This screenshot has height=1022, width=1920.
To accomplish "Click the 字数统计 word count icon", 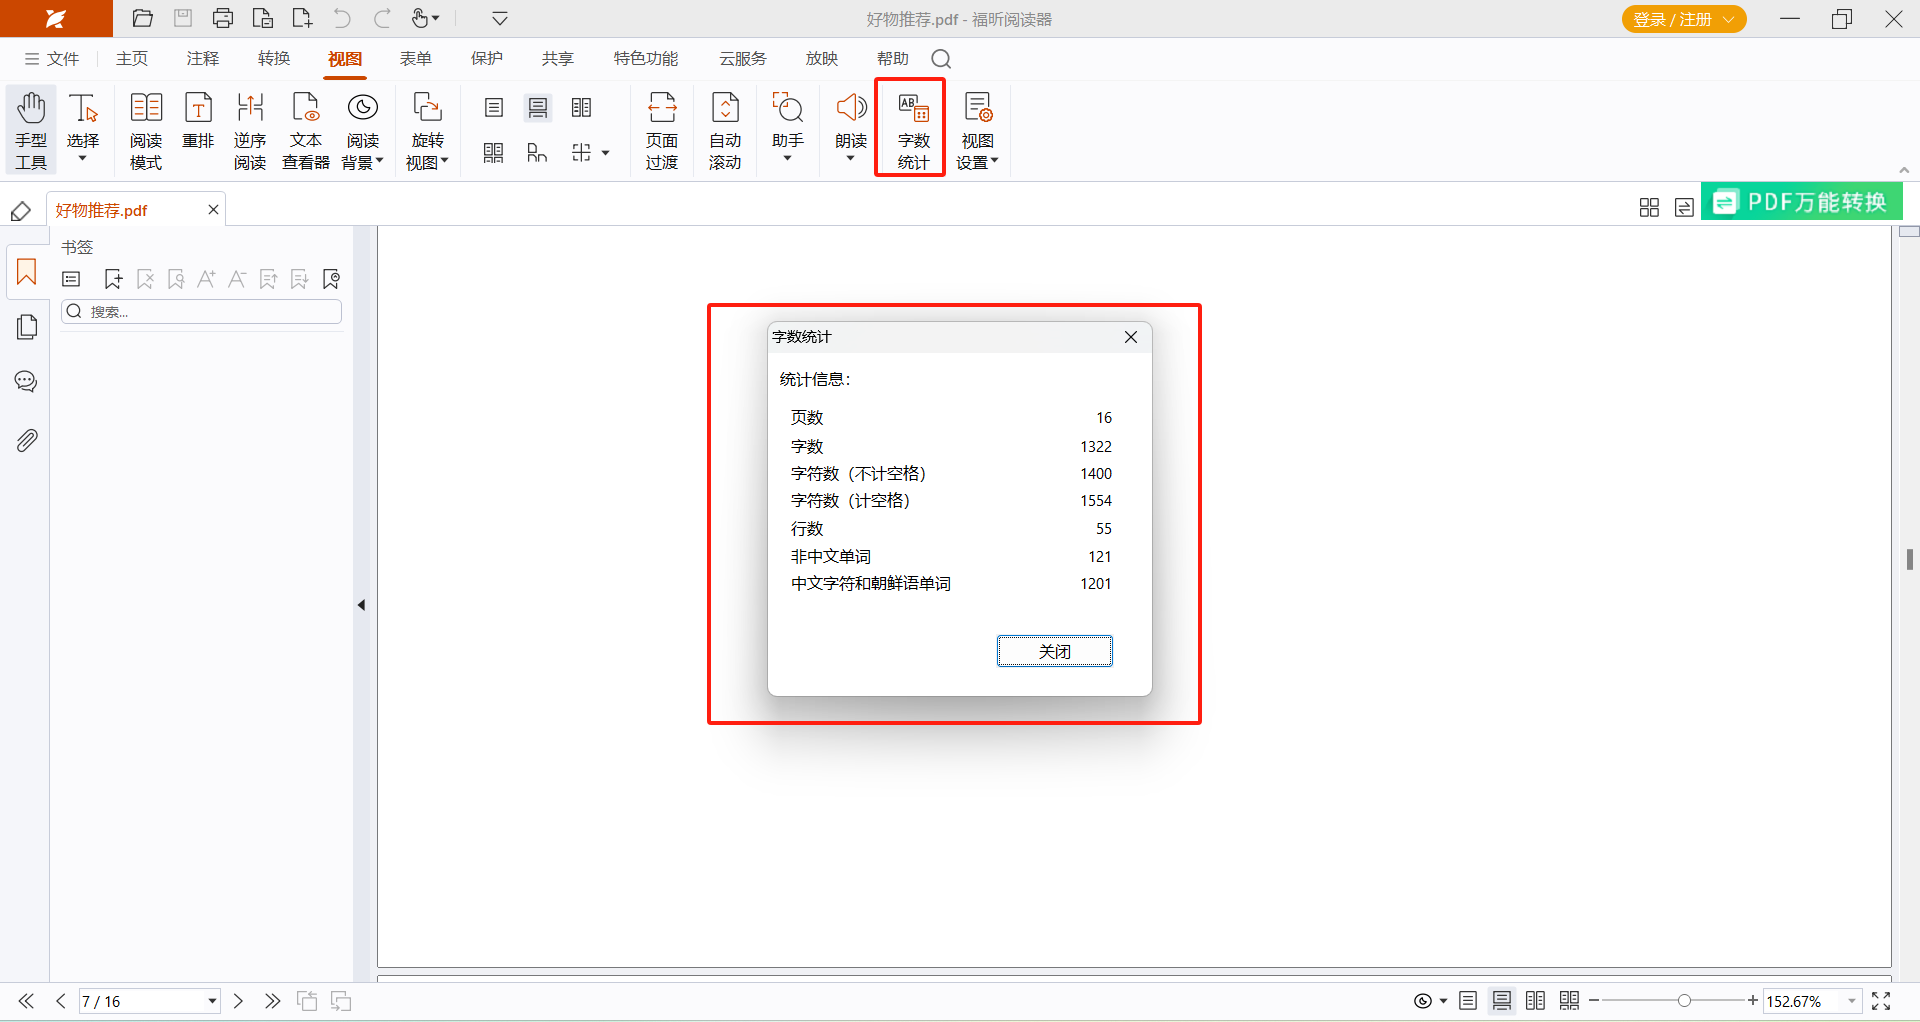I will (912, 129).
